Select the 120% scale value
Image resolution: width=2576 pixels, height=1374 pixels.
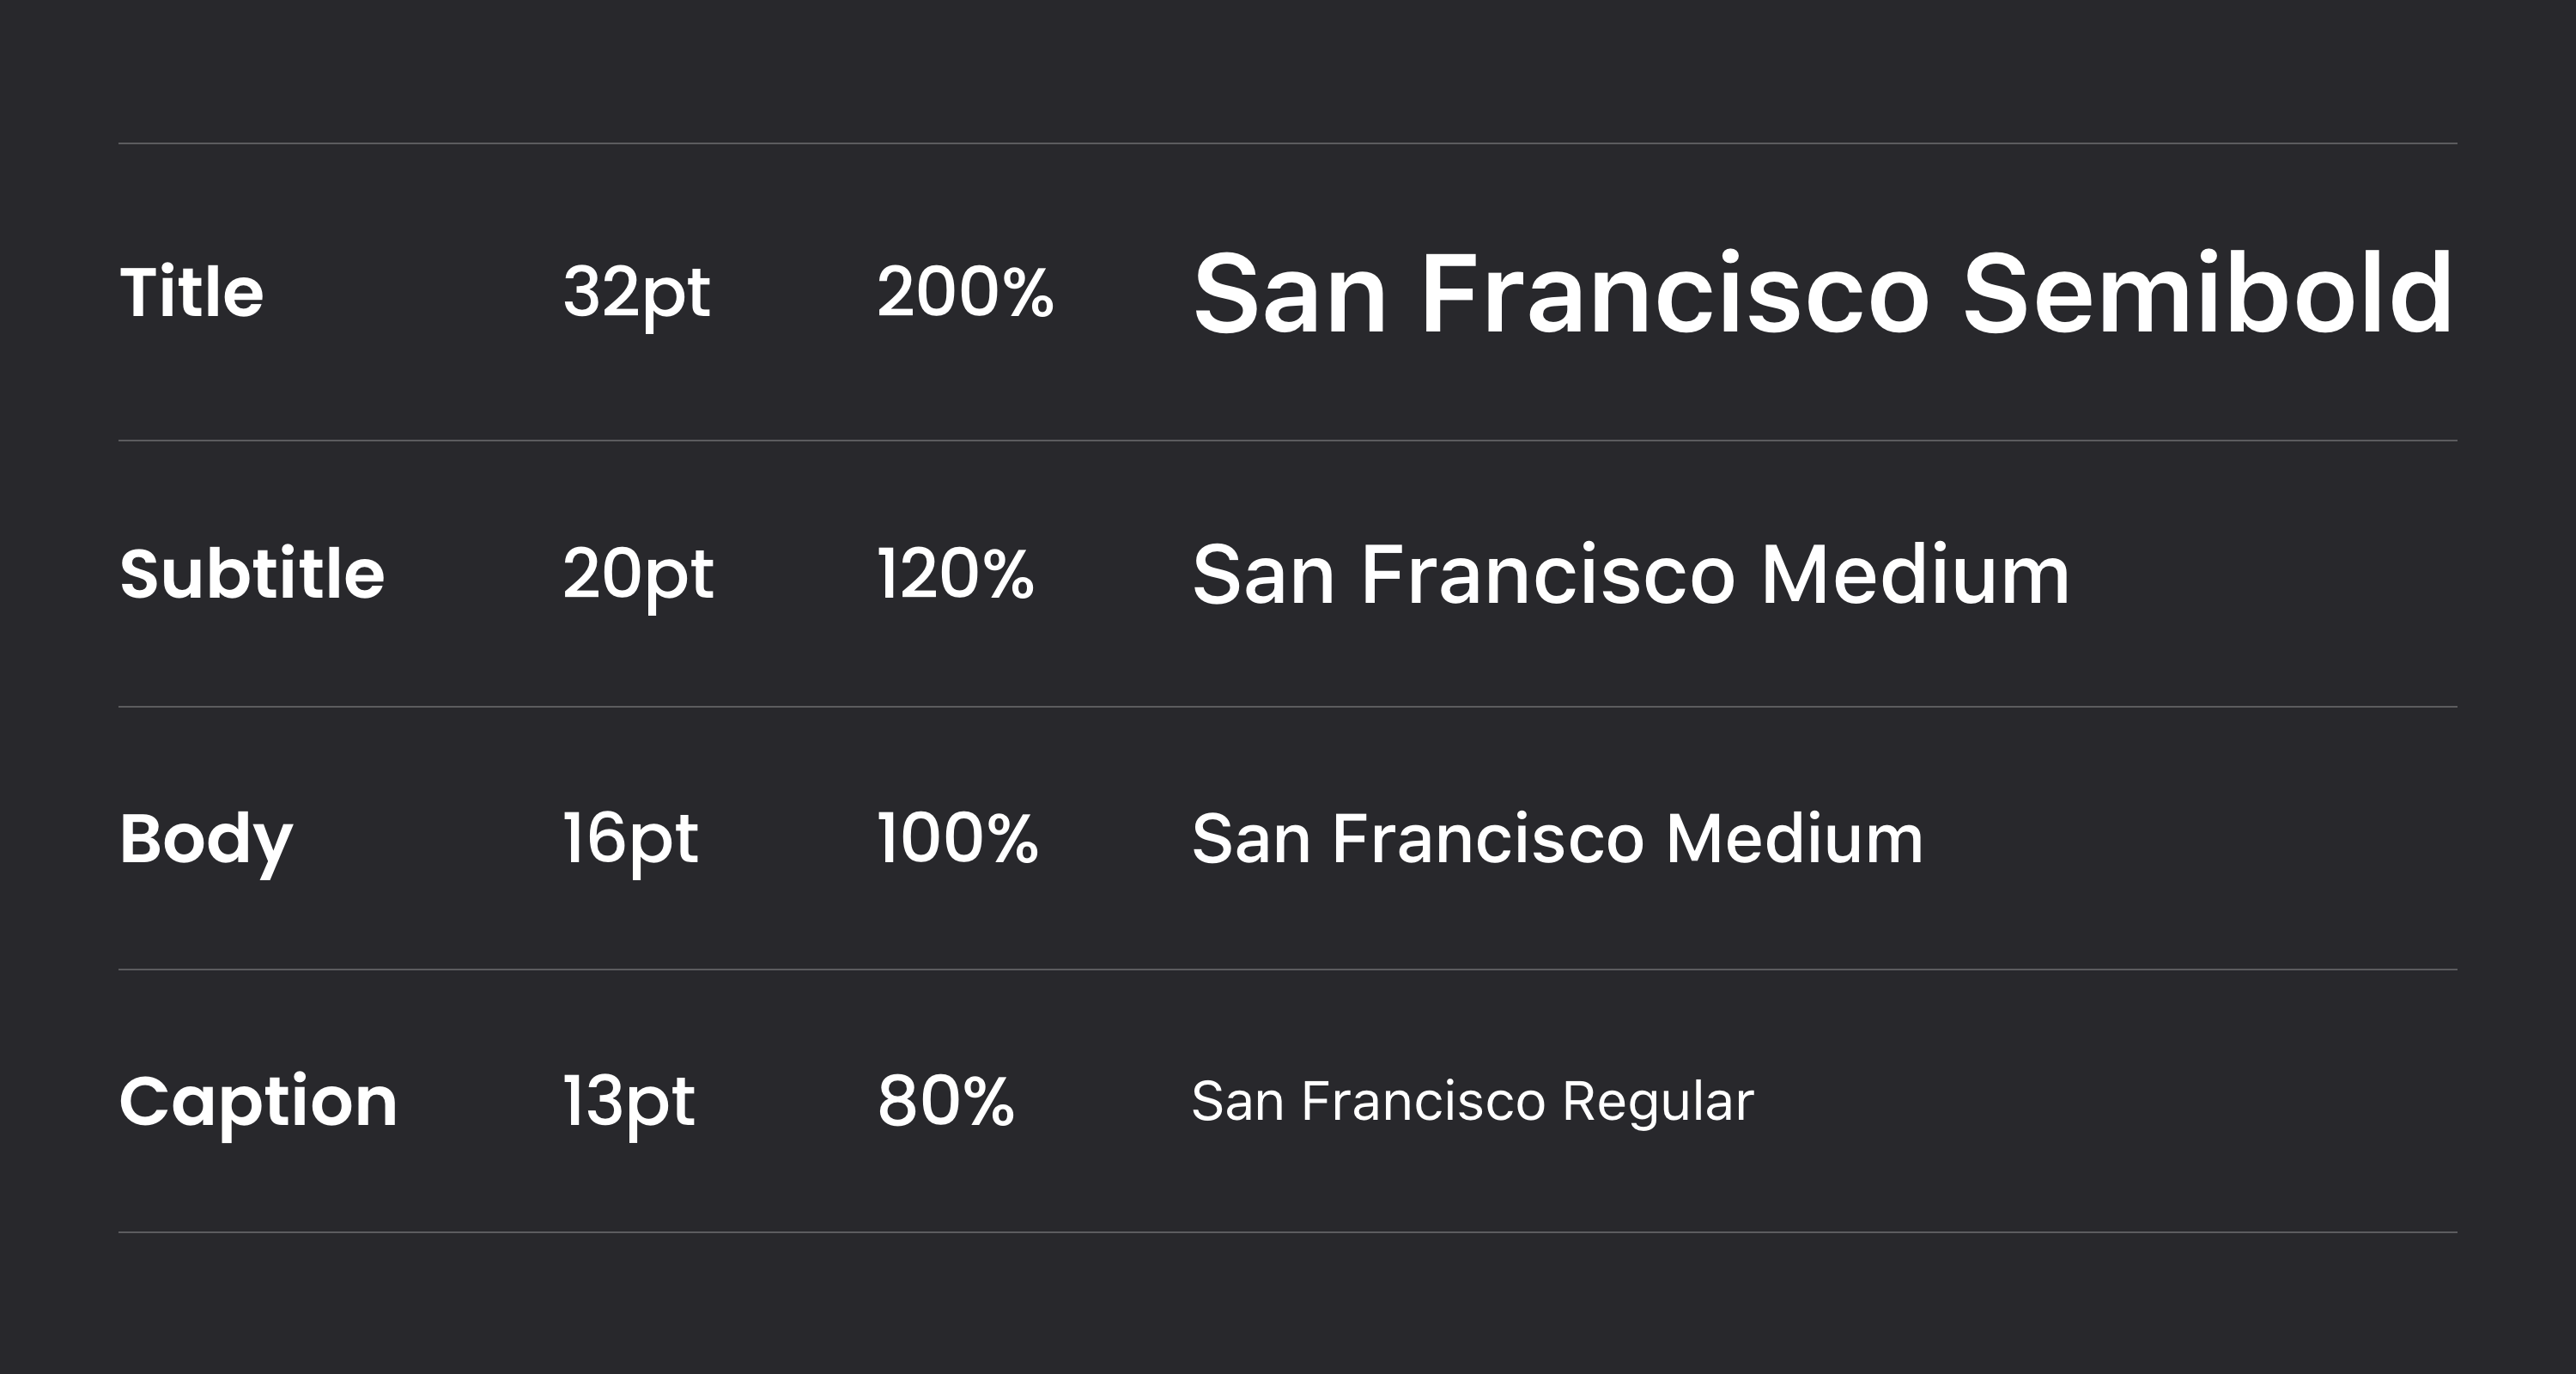(x=955, y=574)
